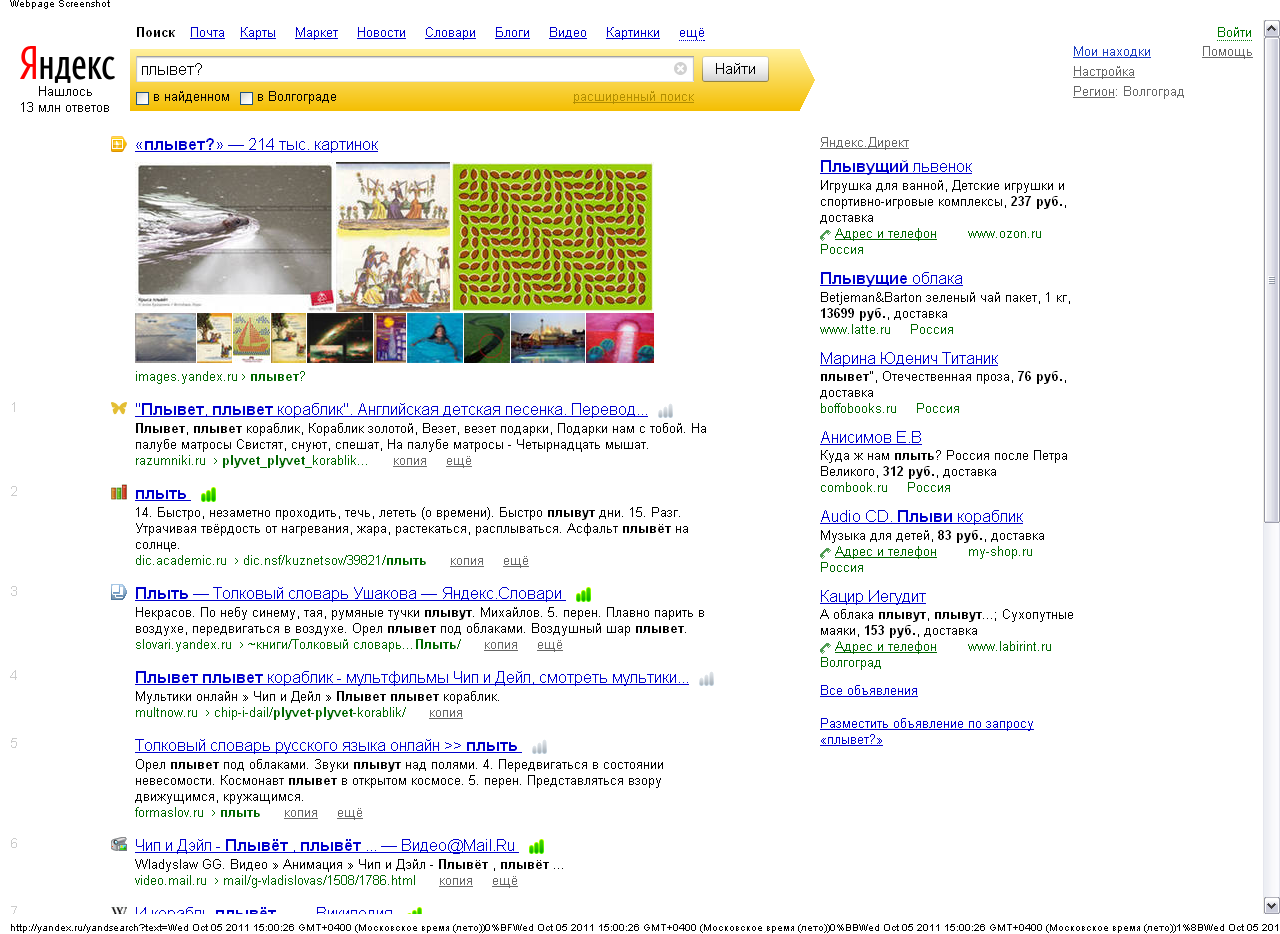Open the Блоги tab
1280x934 pixels.
[x=512, y=33]
